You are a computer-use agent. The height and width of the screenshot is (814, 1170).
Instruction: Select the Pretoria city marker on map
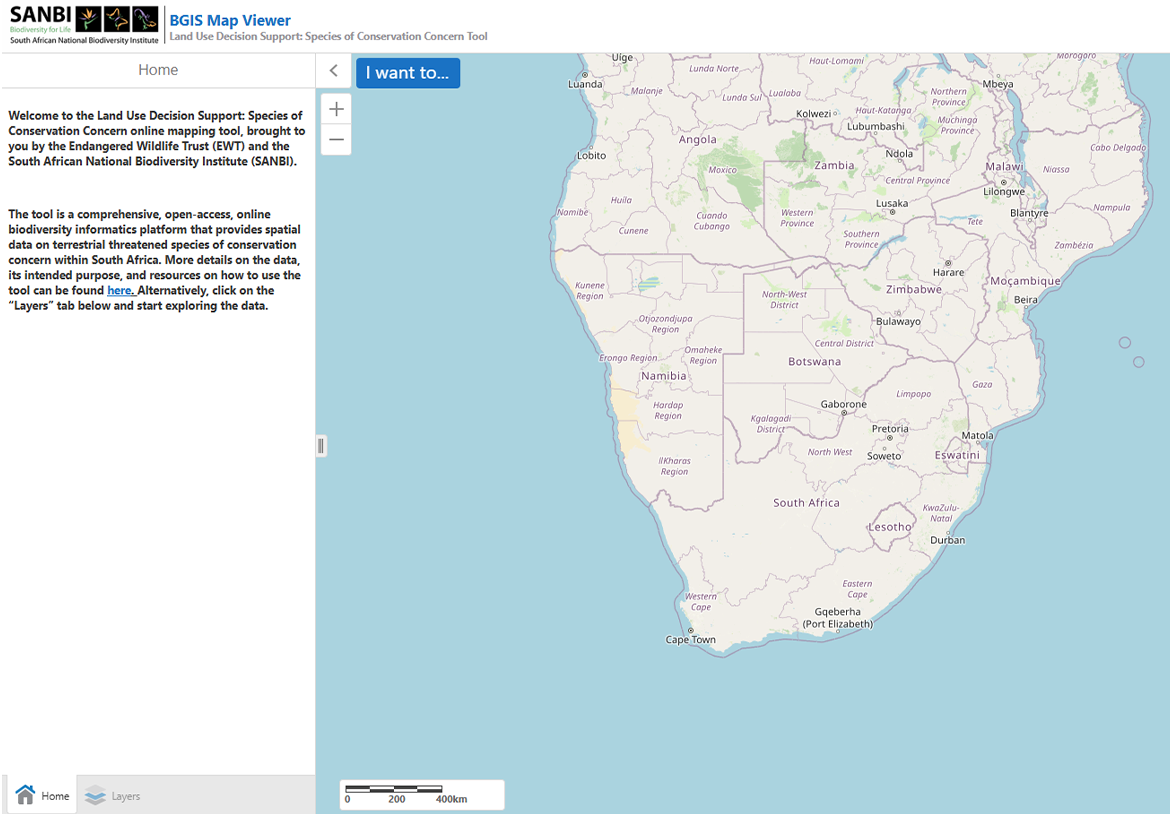pos(891,438)
